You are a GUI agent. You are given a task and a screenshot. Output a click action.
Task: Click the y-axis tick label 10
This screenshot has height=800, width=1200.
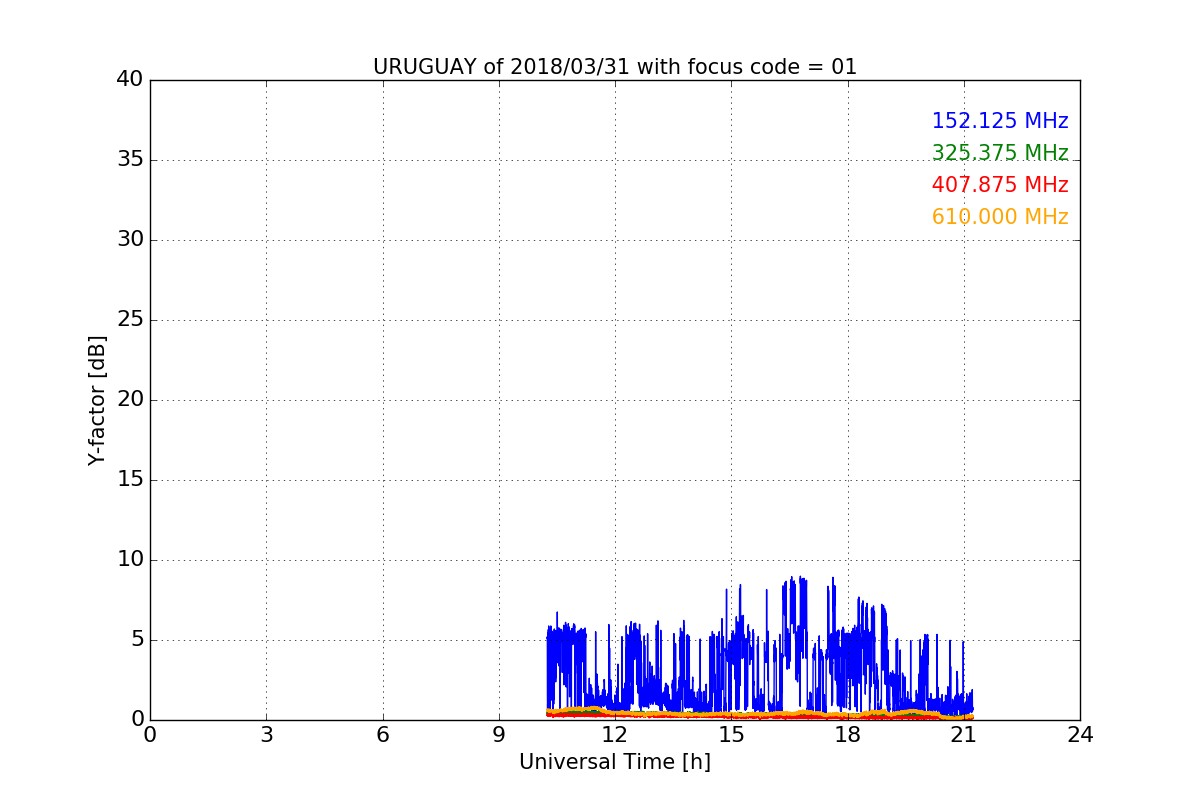tap(130, 560)
